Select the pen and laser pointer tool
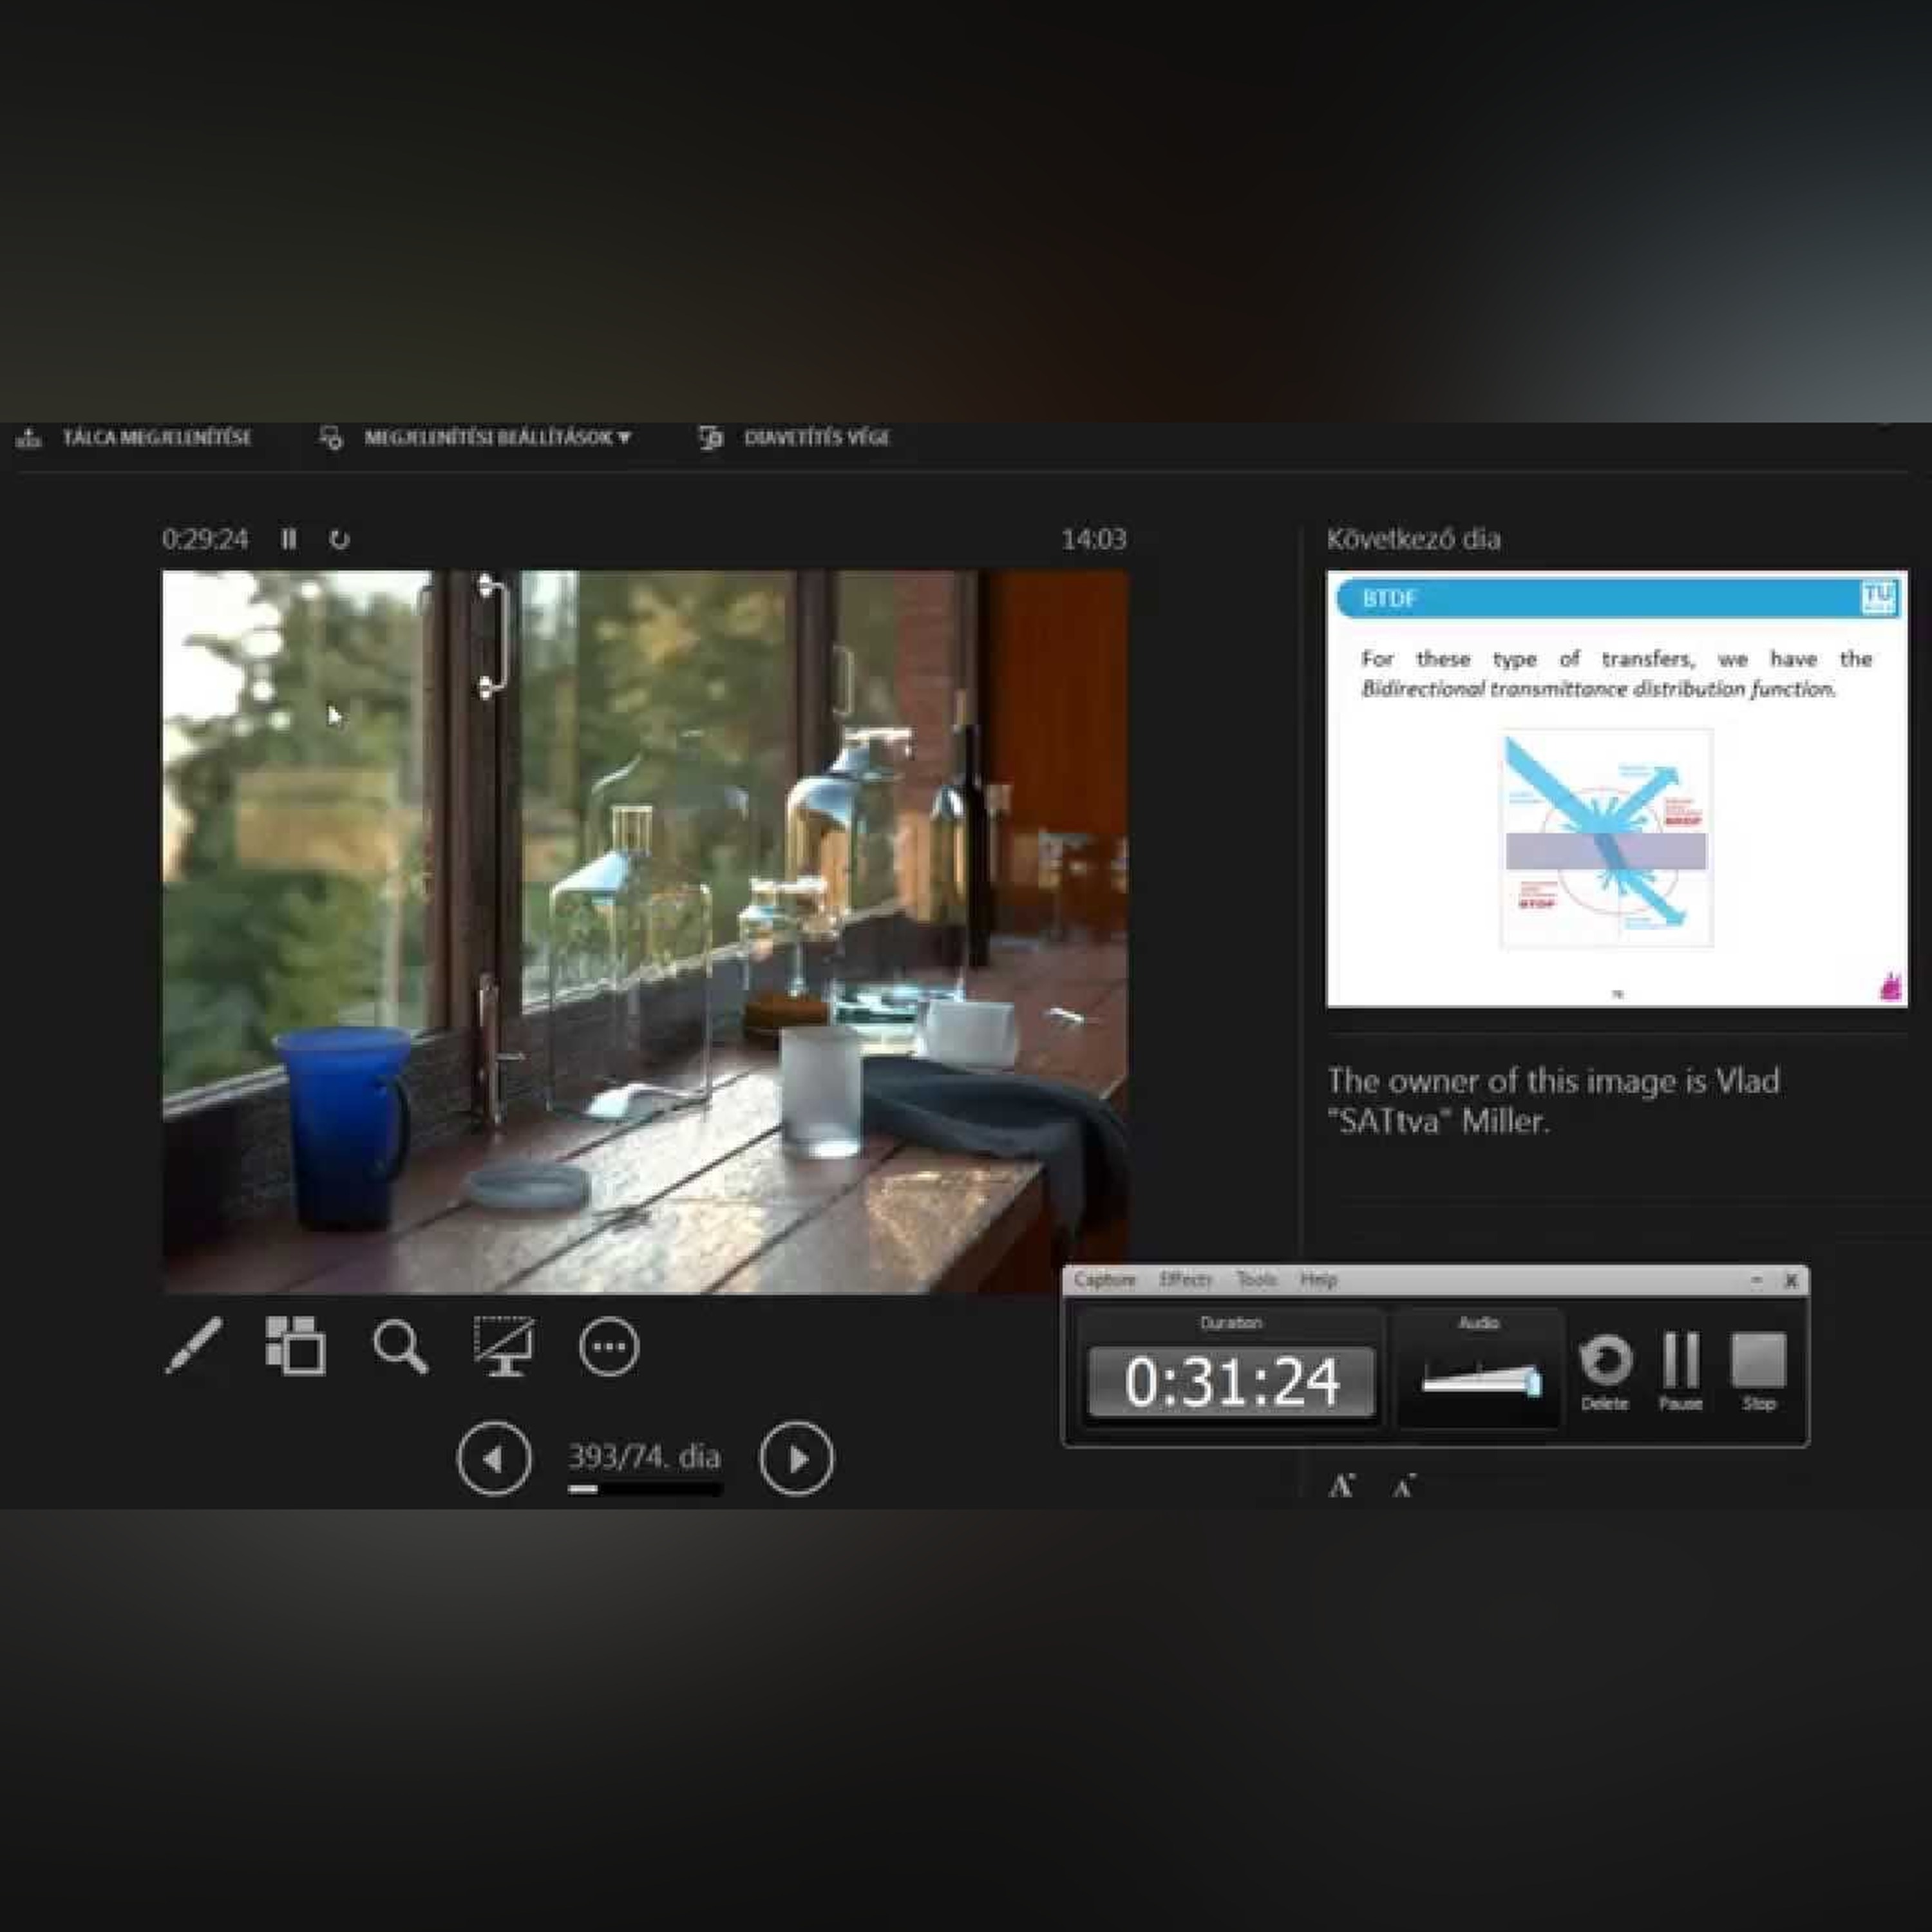 click(194, 1345)
